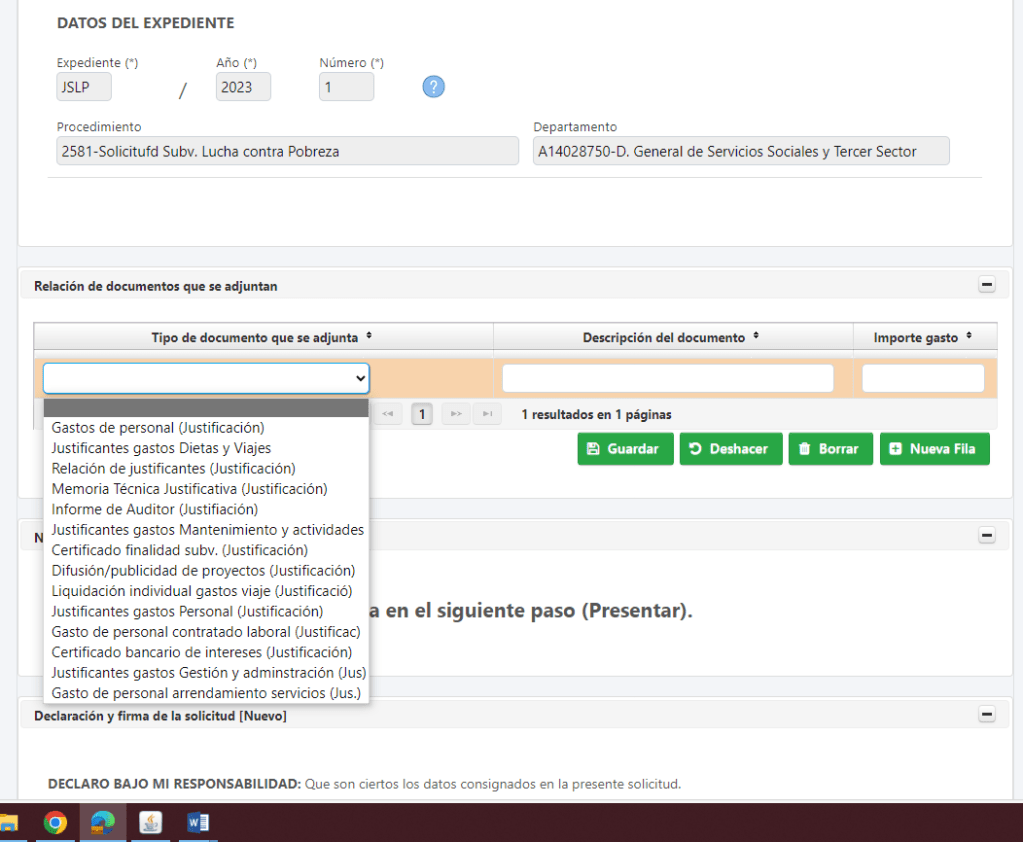Open Microsoft Word from the taskbar
Screen dimensions: 1023x842
[x=198, y=823]
